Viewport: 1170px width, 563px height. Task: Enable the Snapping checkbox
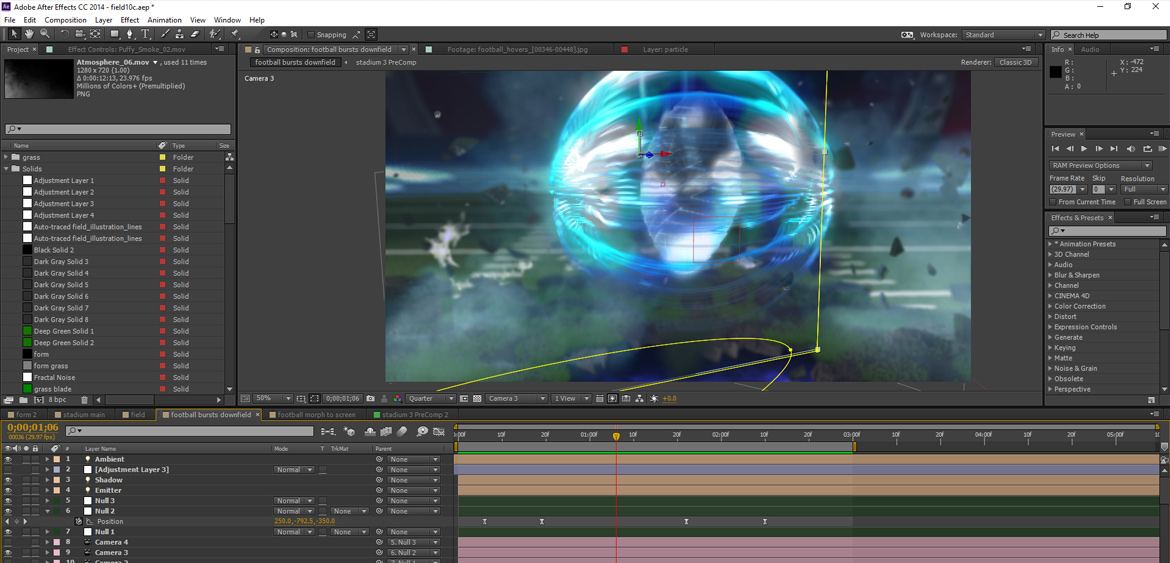click(311, 35)
